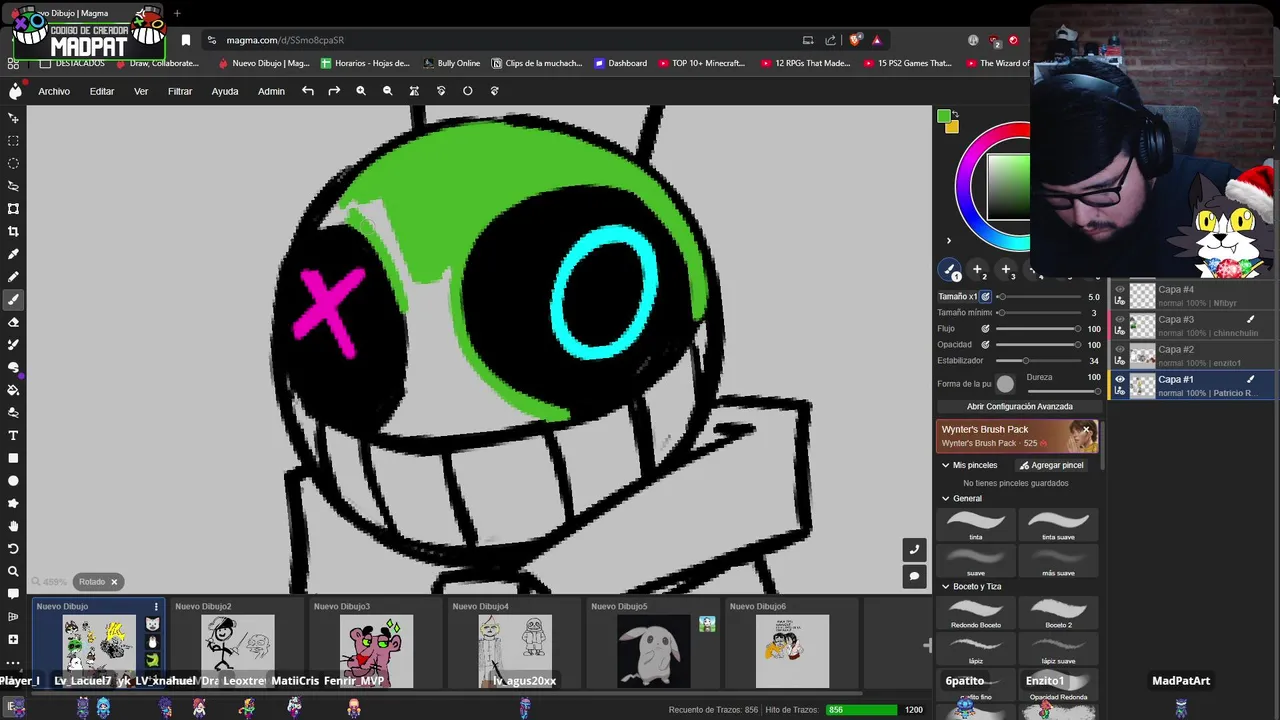
Task: Click the undo arrow in top toolbar
Action: [308, 91]
